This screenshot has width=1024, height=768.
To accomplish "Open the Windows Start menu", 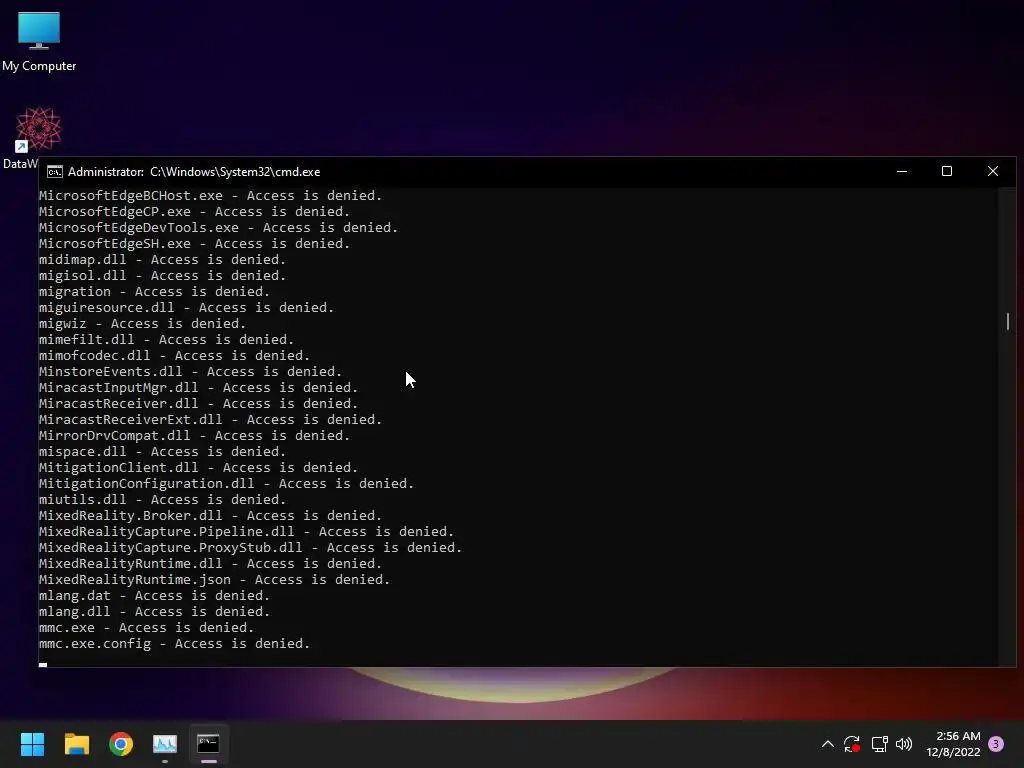I will (x=32, y=744).
